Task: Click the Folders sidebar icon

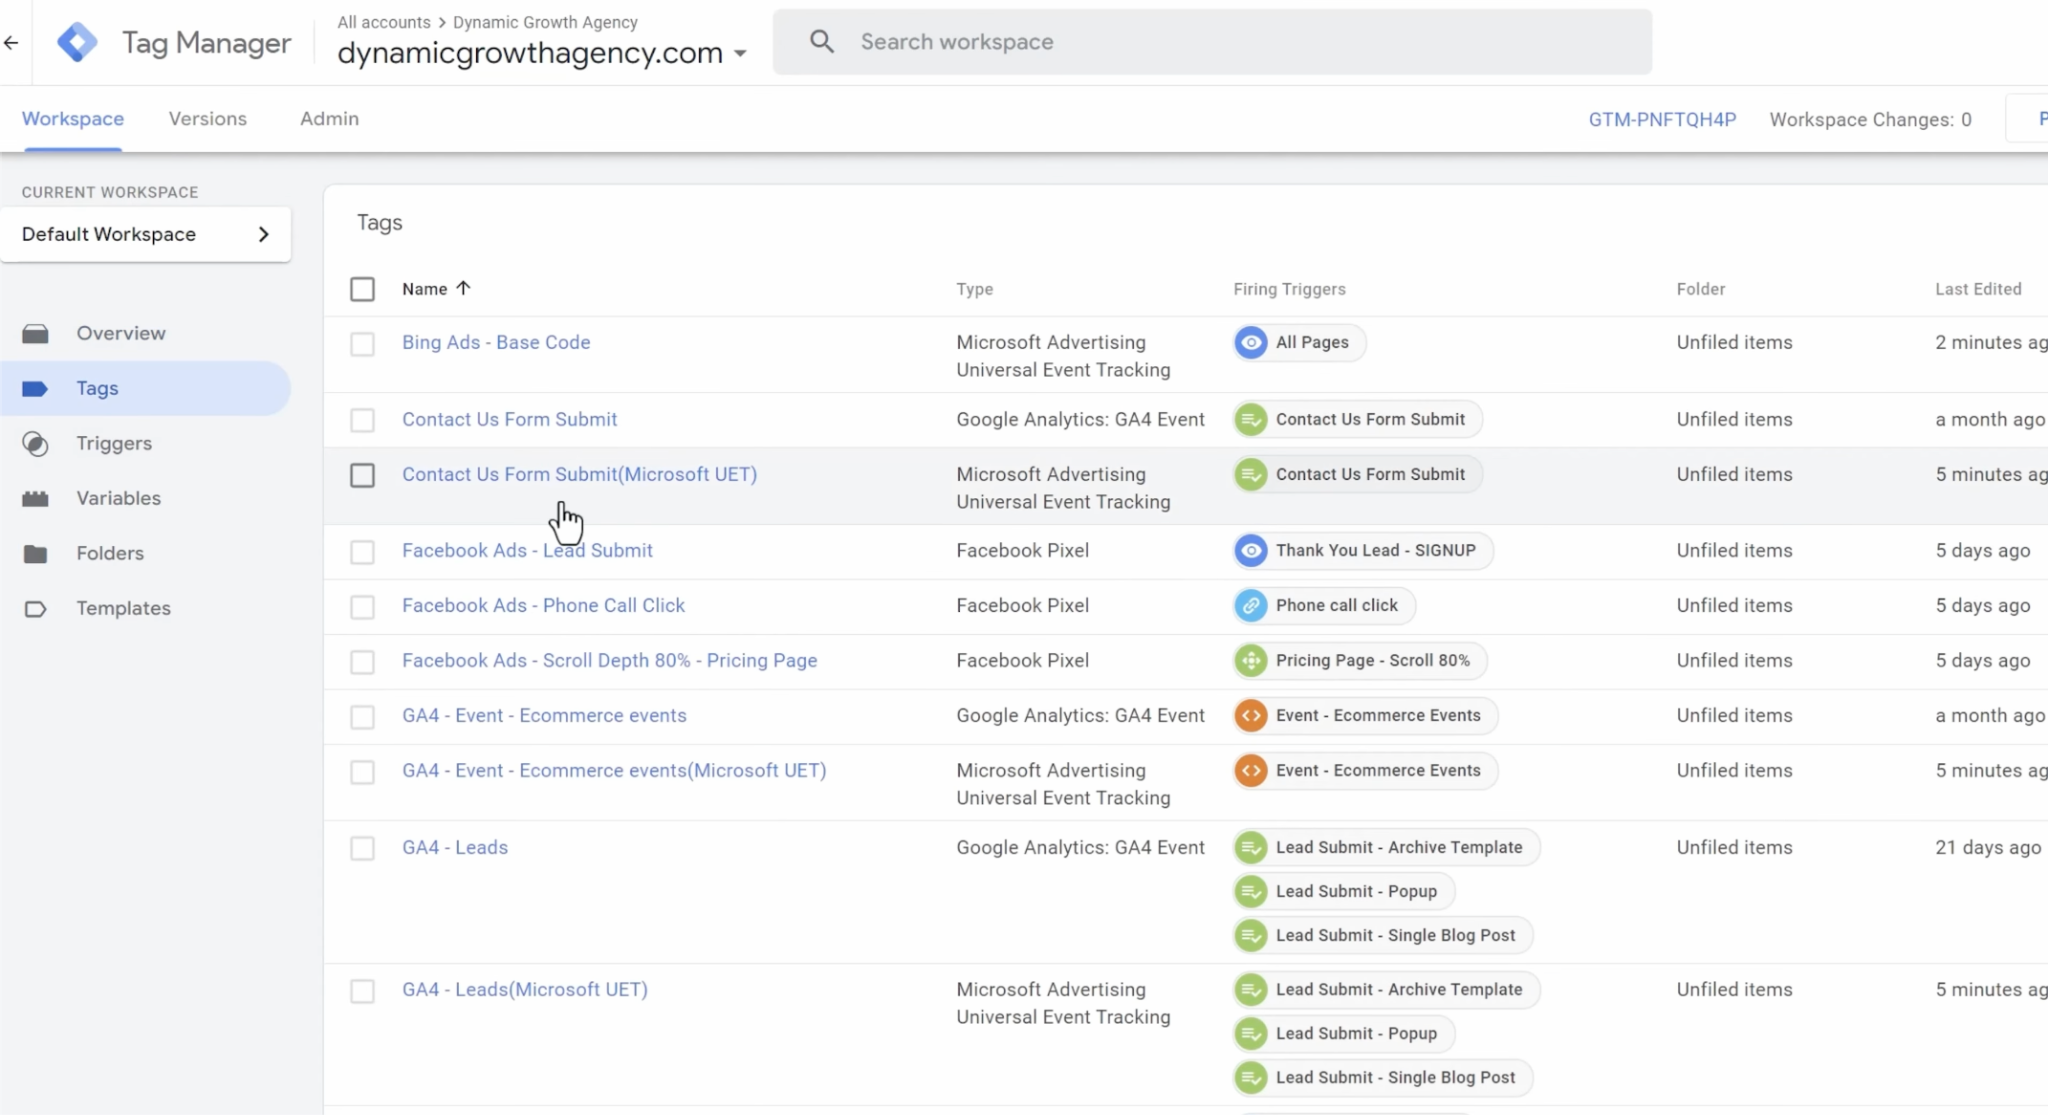Action: tap(35, 553)
